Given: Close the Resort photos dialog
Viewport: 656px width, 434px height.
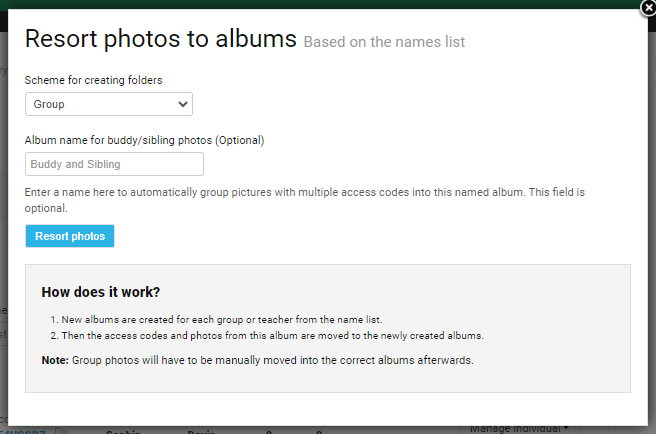Looking at the screenshot, I should [648, 8].
